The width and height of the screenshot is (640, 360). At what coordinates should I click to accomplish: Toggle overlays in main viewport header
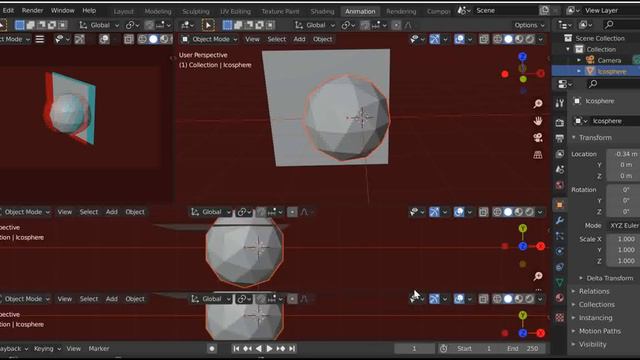tap(459, 39)
